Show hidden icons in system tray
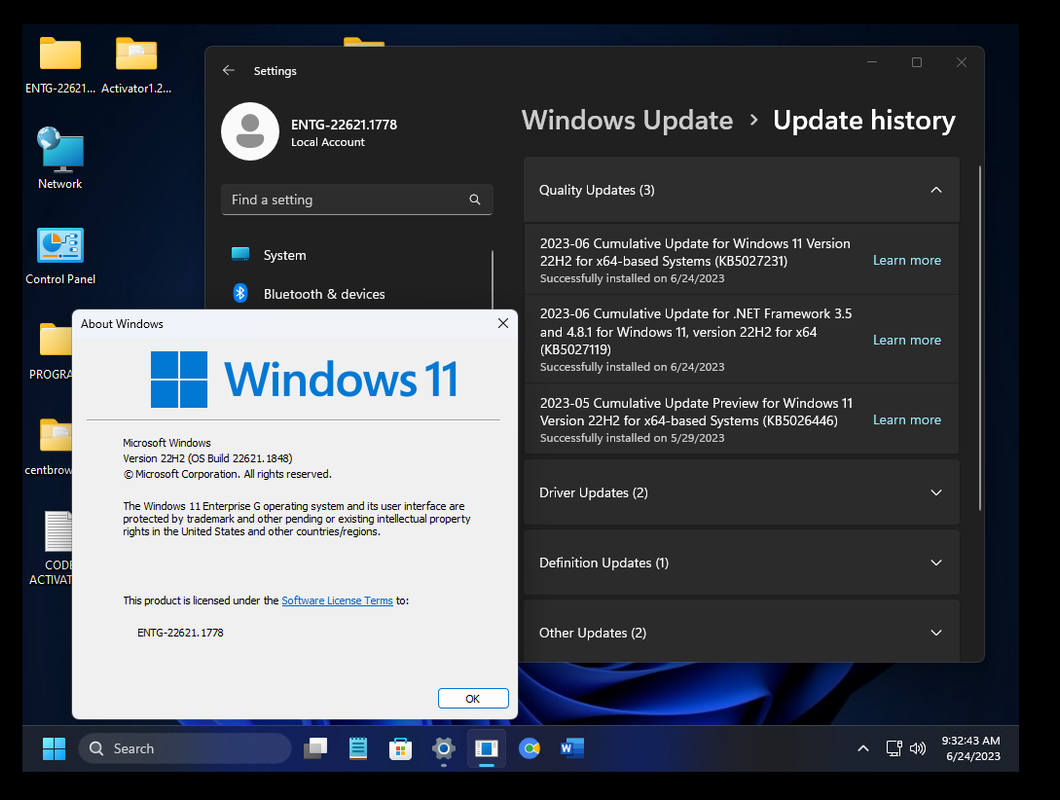Screen dimensions: 1060x800 pyautogui.click(x=863, y=749)
